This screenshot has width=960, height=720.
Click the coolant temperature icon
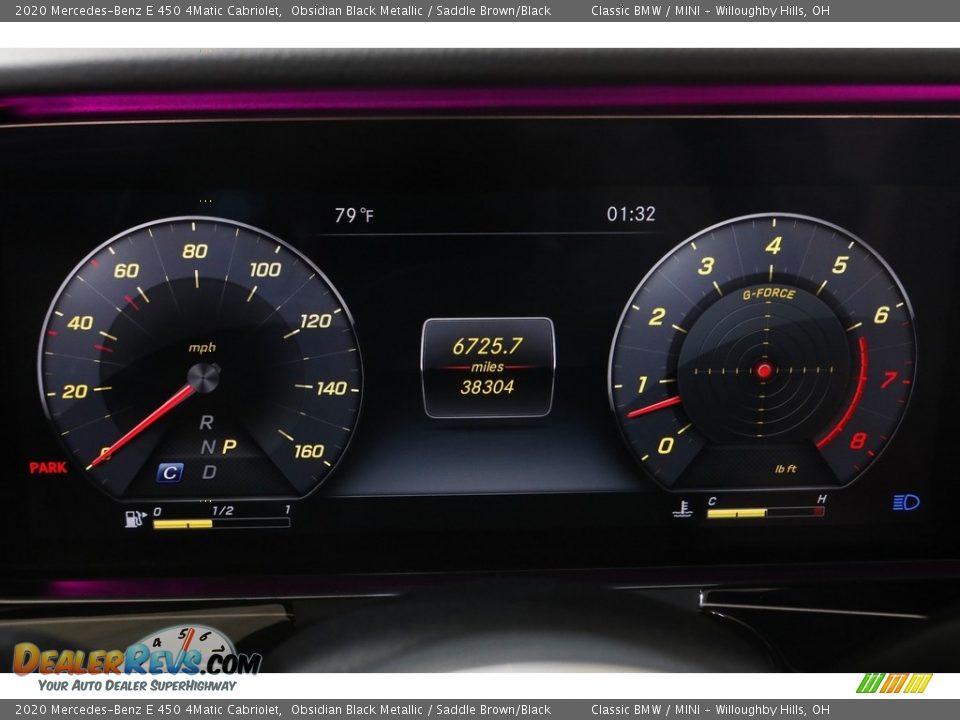coord(681,509)
